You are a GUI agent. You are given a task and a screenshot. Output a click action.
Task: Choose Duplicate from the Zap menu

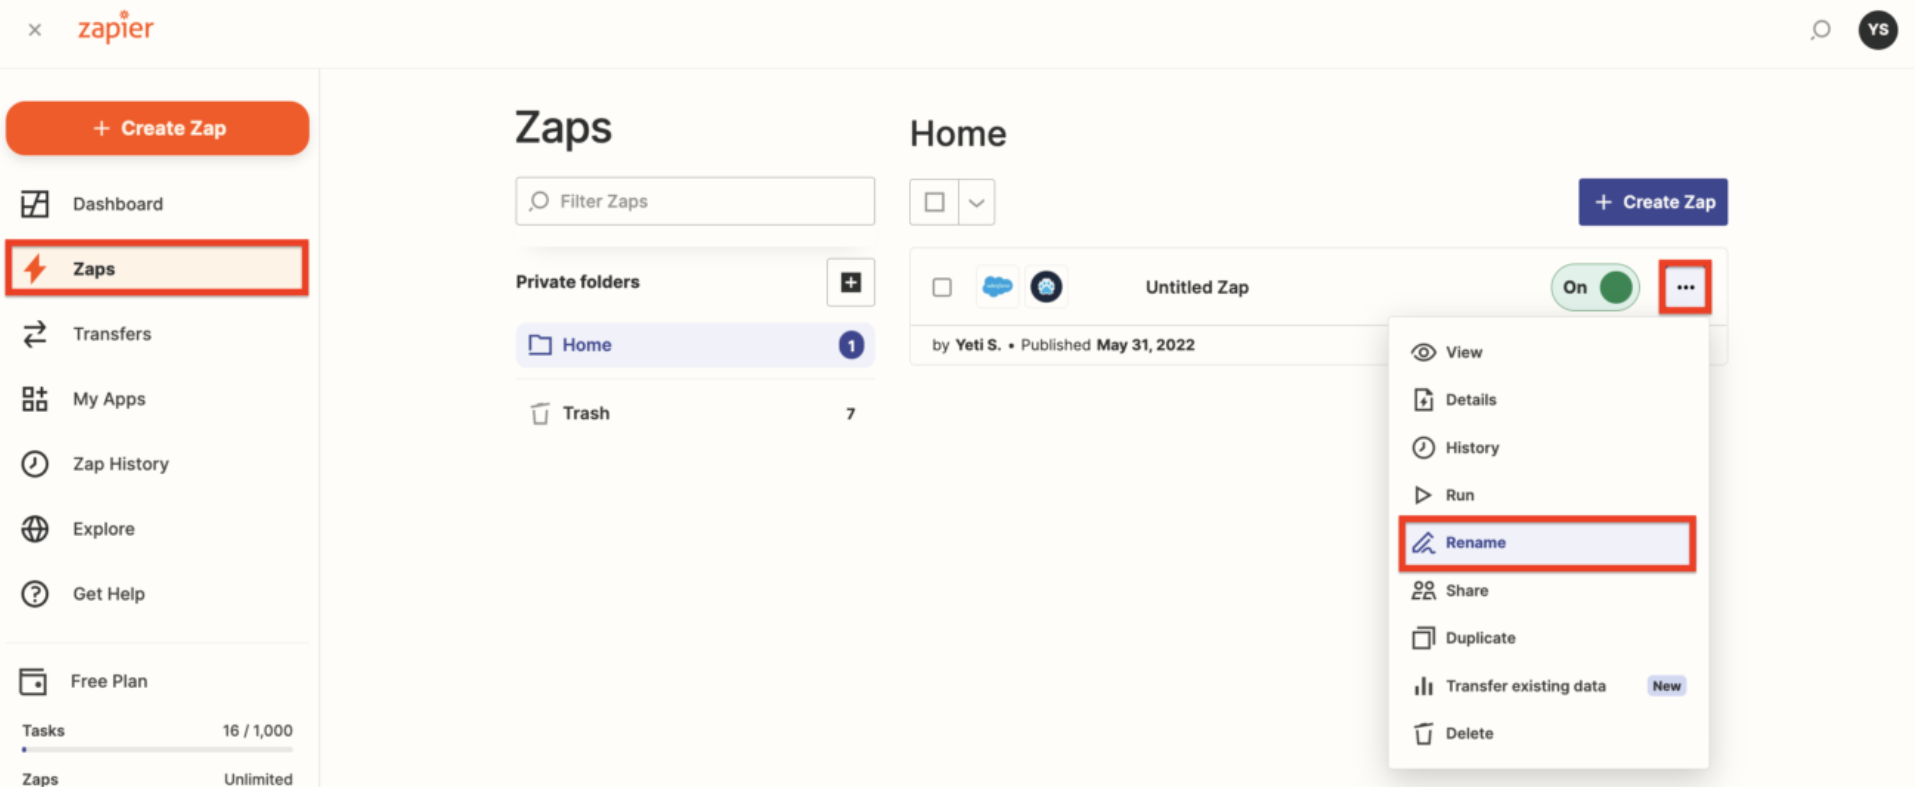pos(1547,638)
